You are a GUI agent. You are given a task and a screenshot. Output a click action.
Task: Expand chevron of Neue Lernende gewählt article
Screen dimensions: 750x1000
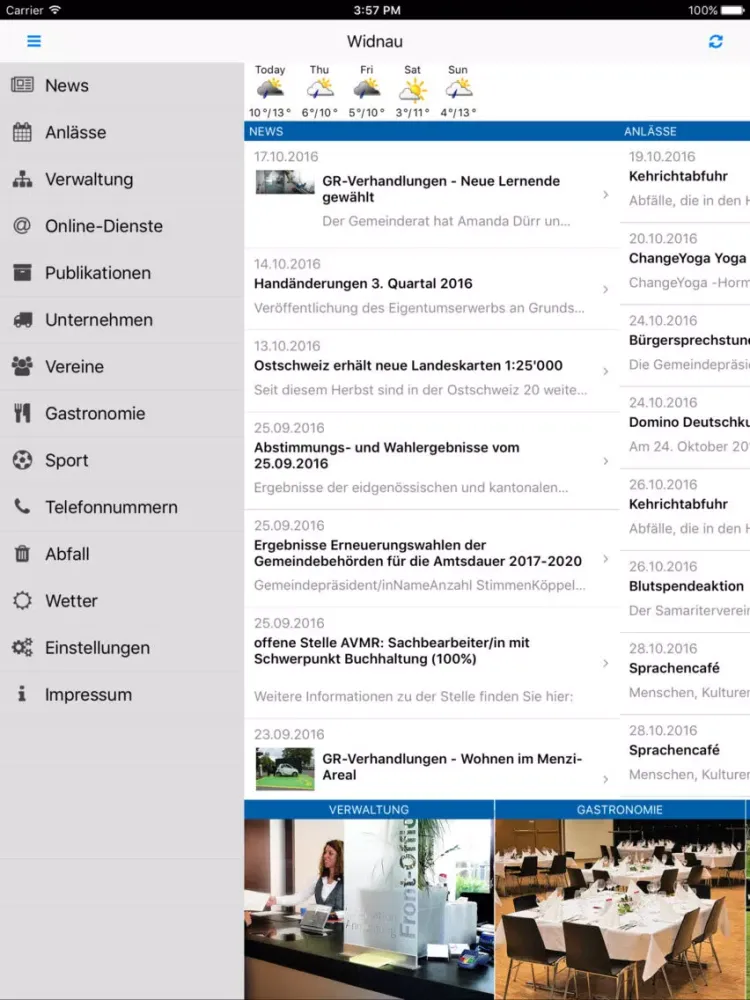605,195
